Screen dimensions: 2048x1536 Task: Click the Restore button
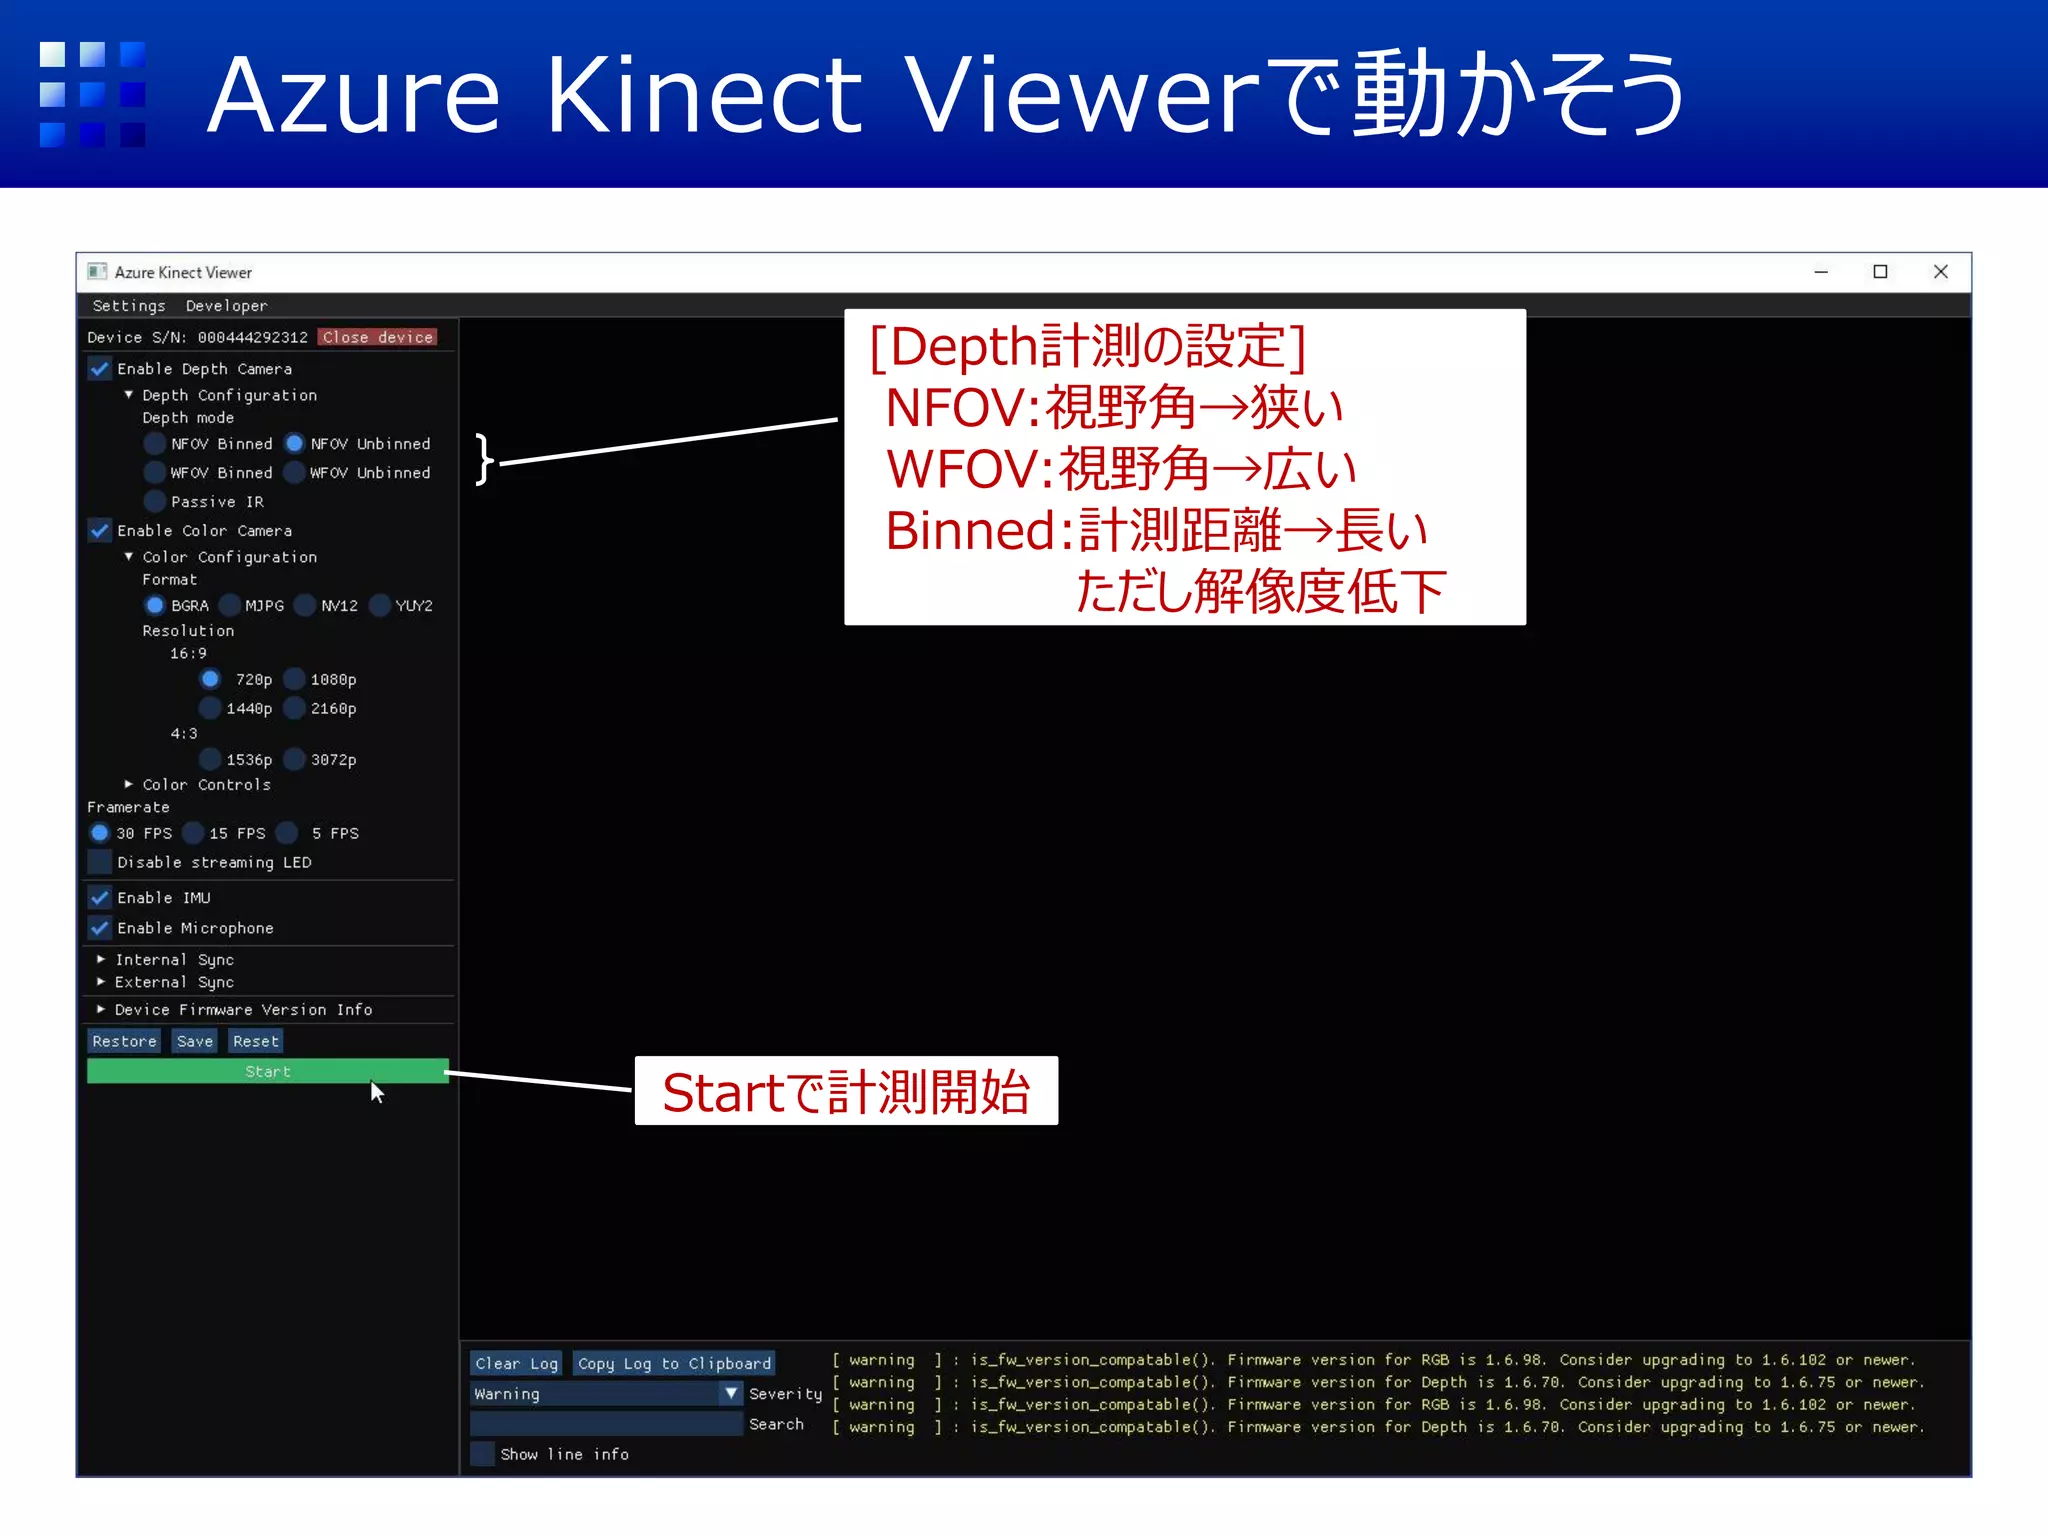point(124,1042)
